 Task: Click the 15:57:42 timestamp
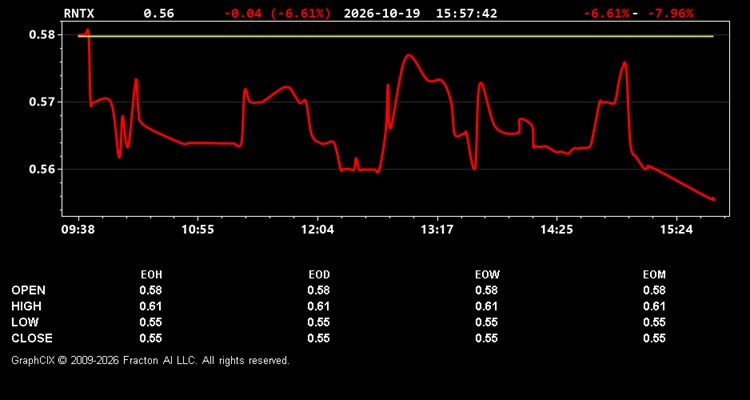(x=466, y=13)
